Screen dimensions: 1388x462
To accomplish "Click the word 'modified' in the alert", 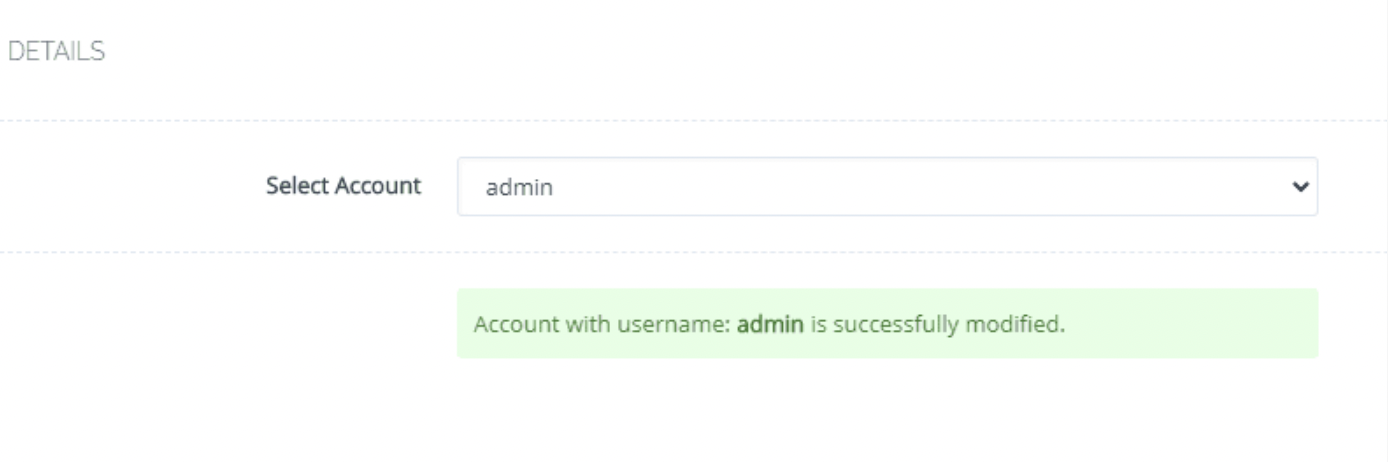I will click(x=1024, y=325).
